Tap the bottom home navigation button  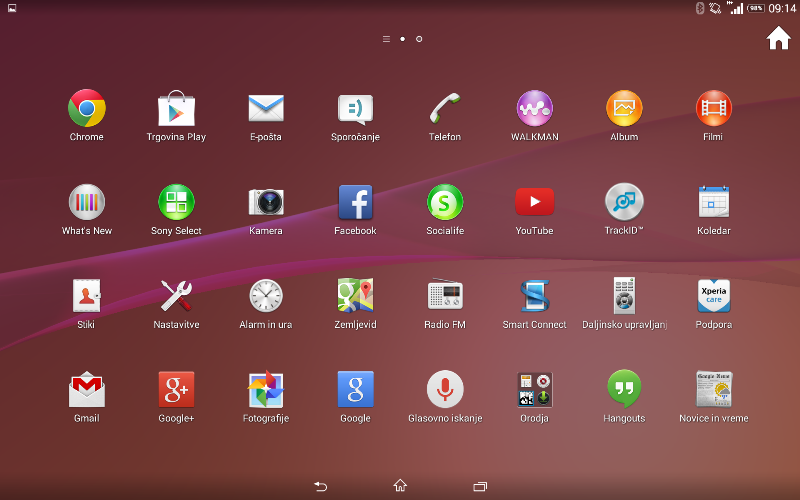(x=400, y=485)
